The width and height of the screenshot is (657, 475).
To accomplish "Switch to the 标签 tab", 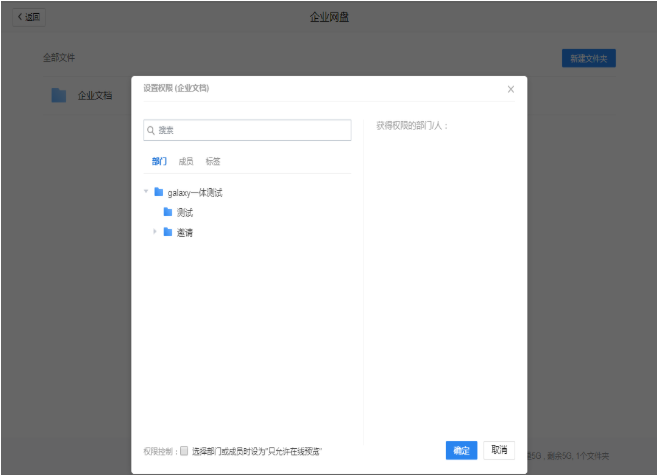I will click(x=213, y=161).
